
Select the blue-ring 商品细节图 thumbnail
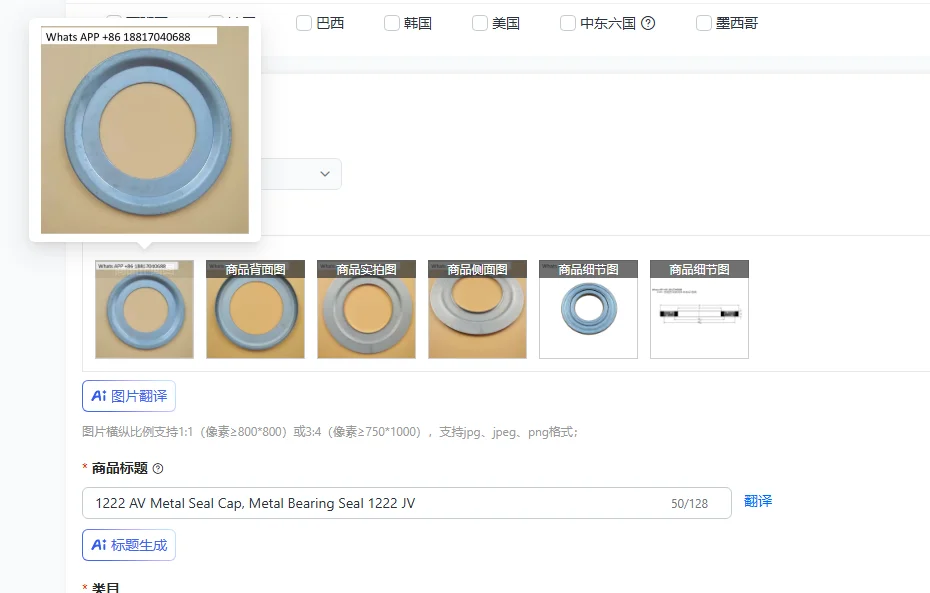coord(588,309)
